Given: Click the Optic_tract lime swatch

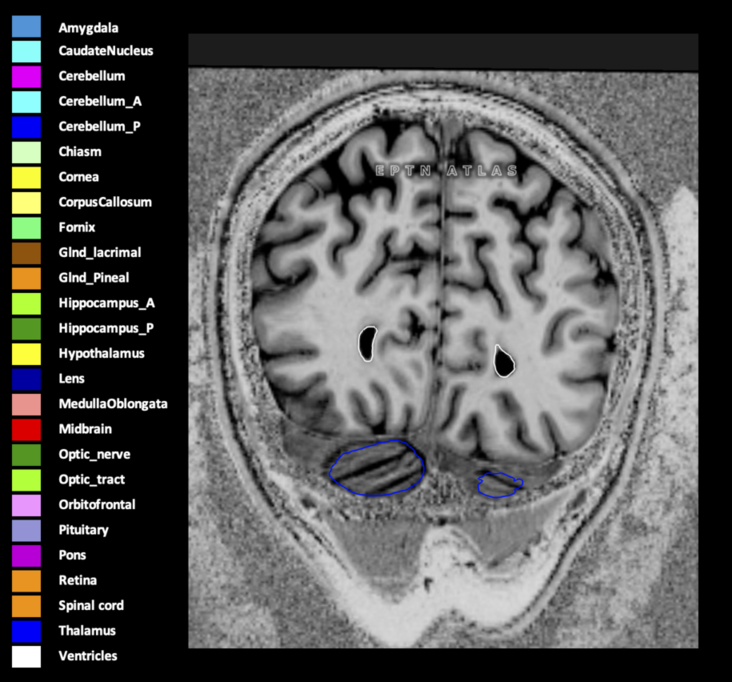Looking at the screenshot, I should pyautogui.click(x=26, y=480).
